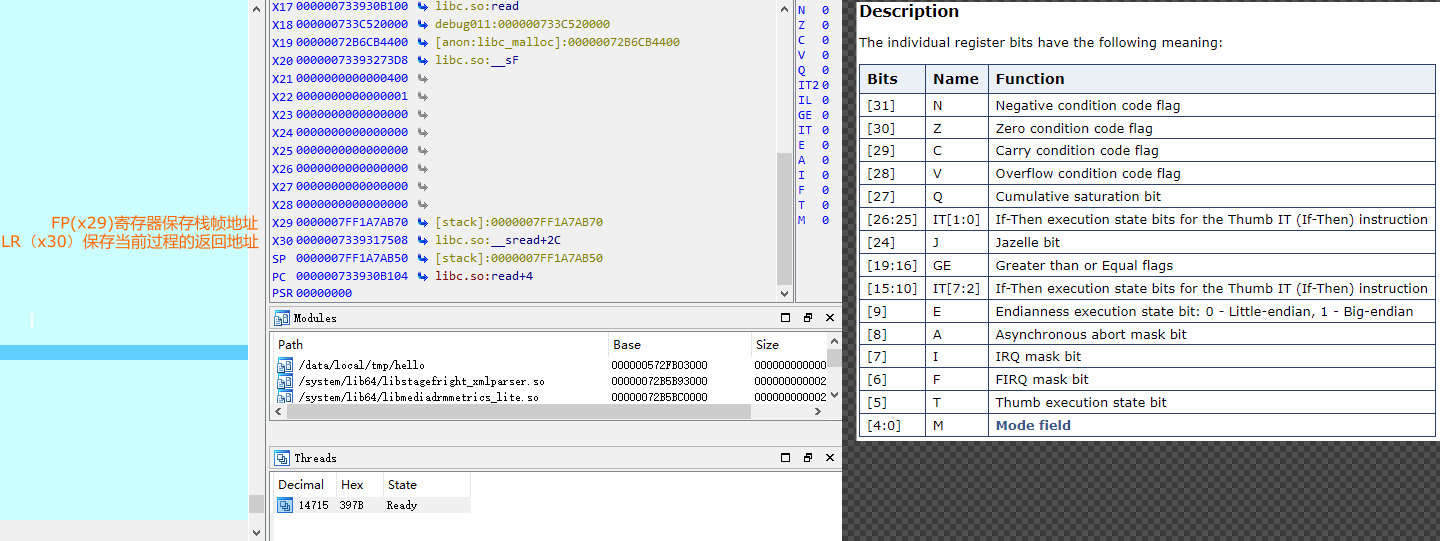
Task: Click the gray jump arrow beside X22
Action: [x=423, y=96]
